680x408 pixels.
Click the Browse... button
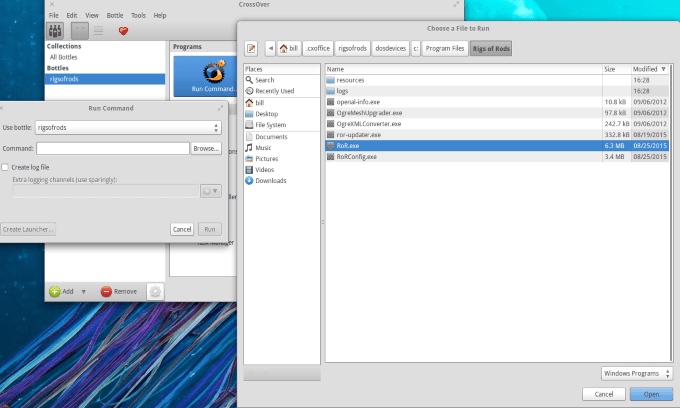pyautogui.click(x=206, y=148)
